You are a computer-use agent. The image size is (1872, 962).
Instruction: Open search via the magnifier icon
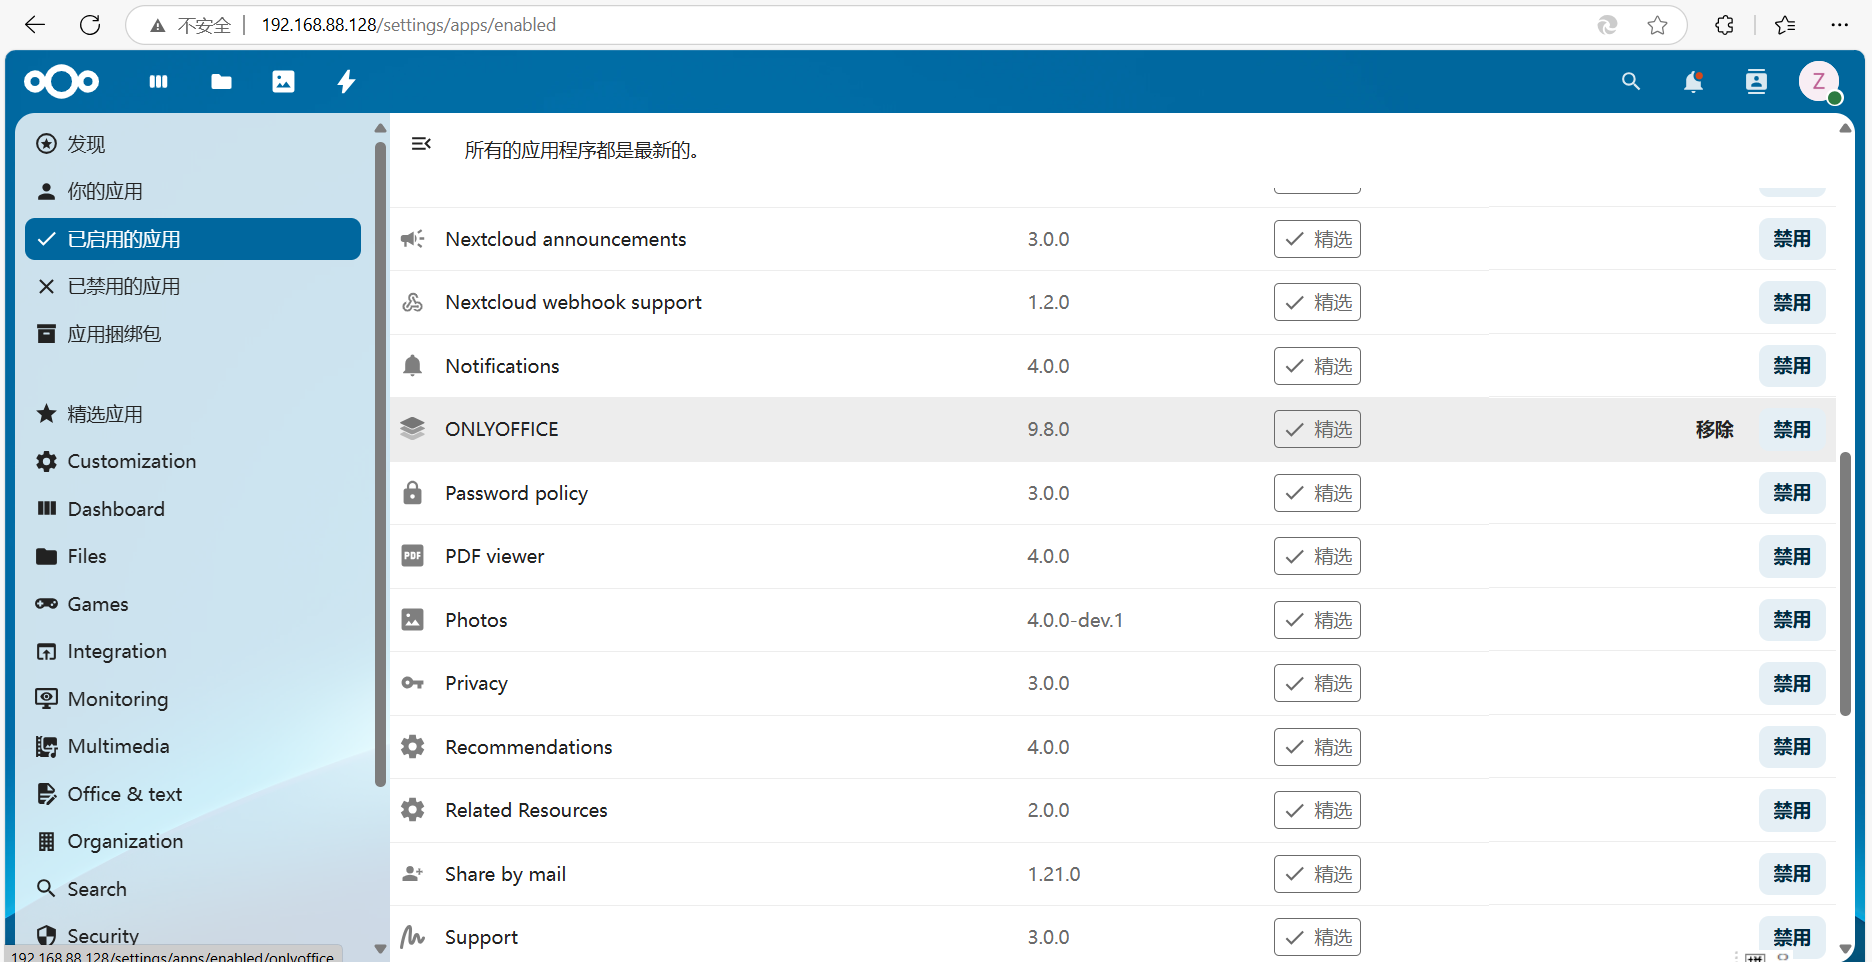pyautogui.click(x=1630, y=82)
